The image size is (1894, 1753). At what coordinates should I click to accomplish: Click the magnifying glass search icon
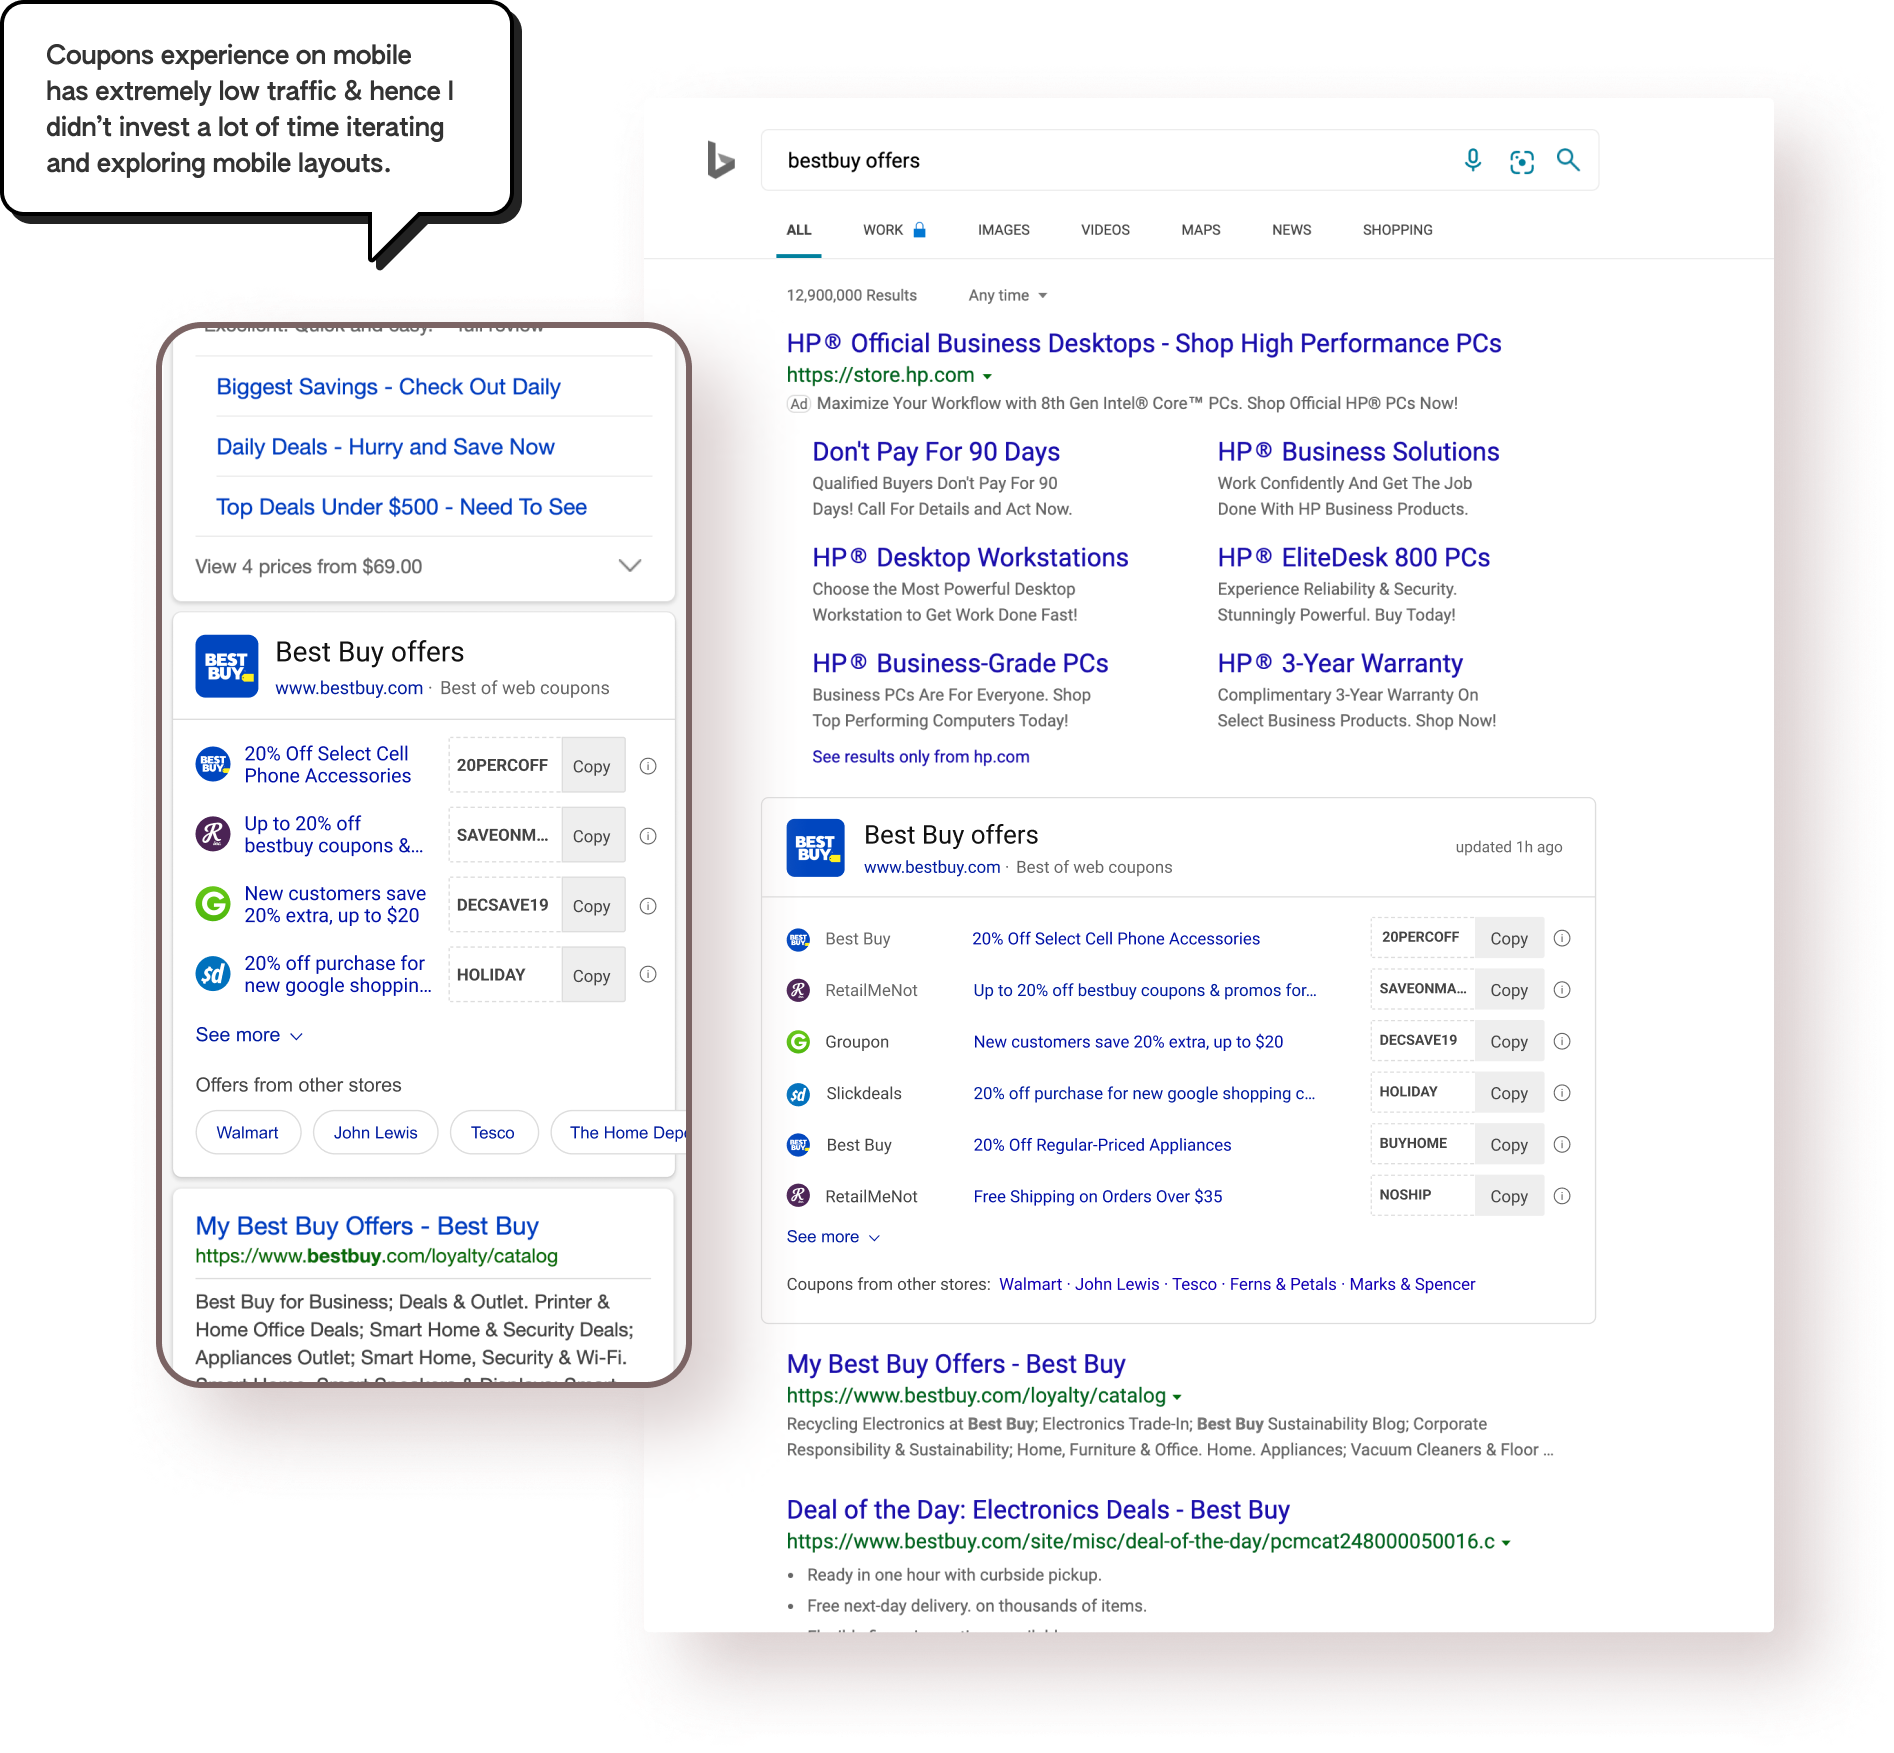tap(1568, 160)
